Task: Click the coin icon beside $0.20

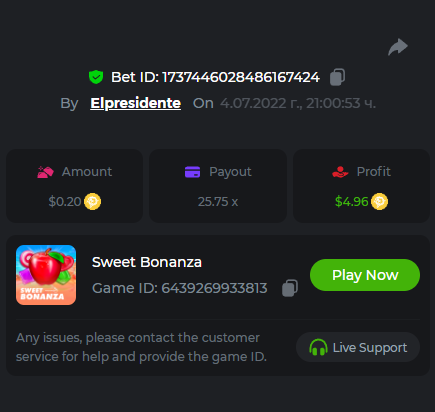Action: pyautogui.click(x=92, y=202)
